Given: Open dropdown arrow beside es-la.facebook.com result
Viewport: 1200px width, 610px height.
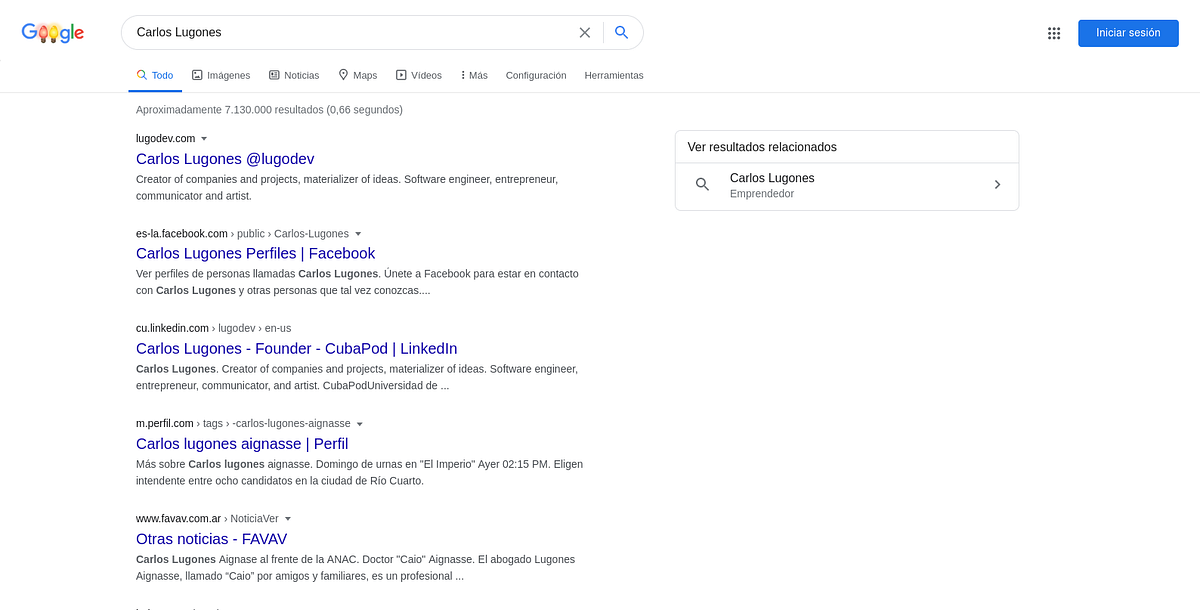Looking at the screenshot, I should (358, 233).
